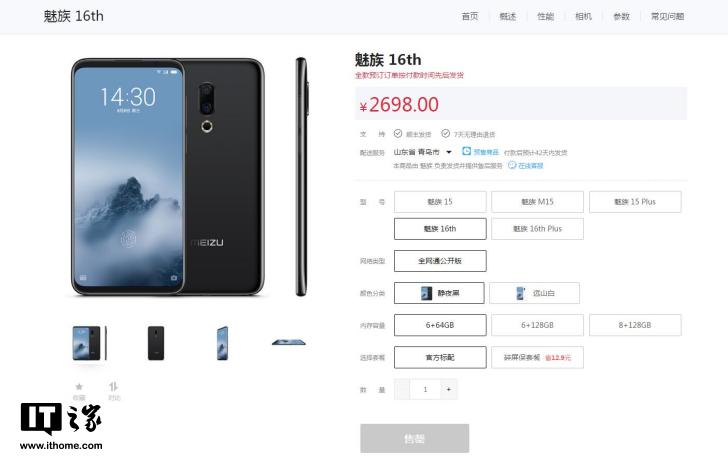Open the online customer service chat icon

[x=512, y=165]
